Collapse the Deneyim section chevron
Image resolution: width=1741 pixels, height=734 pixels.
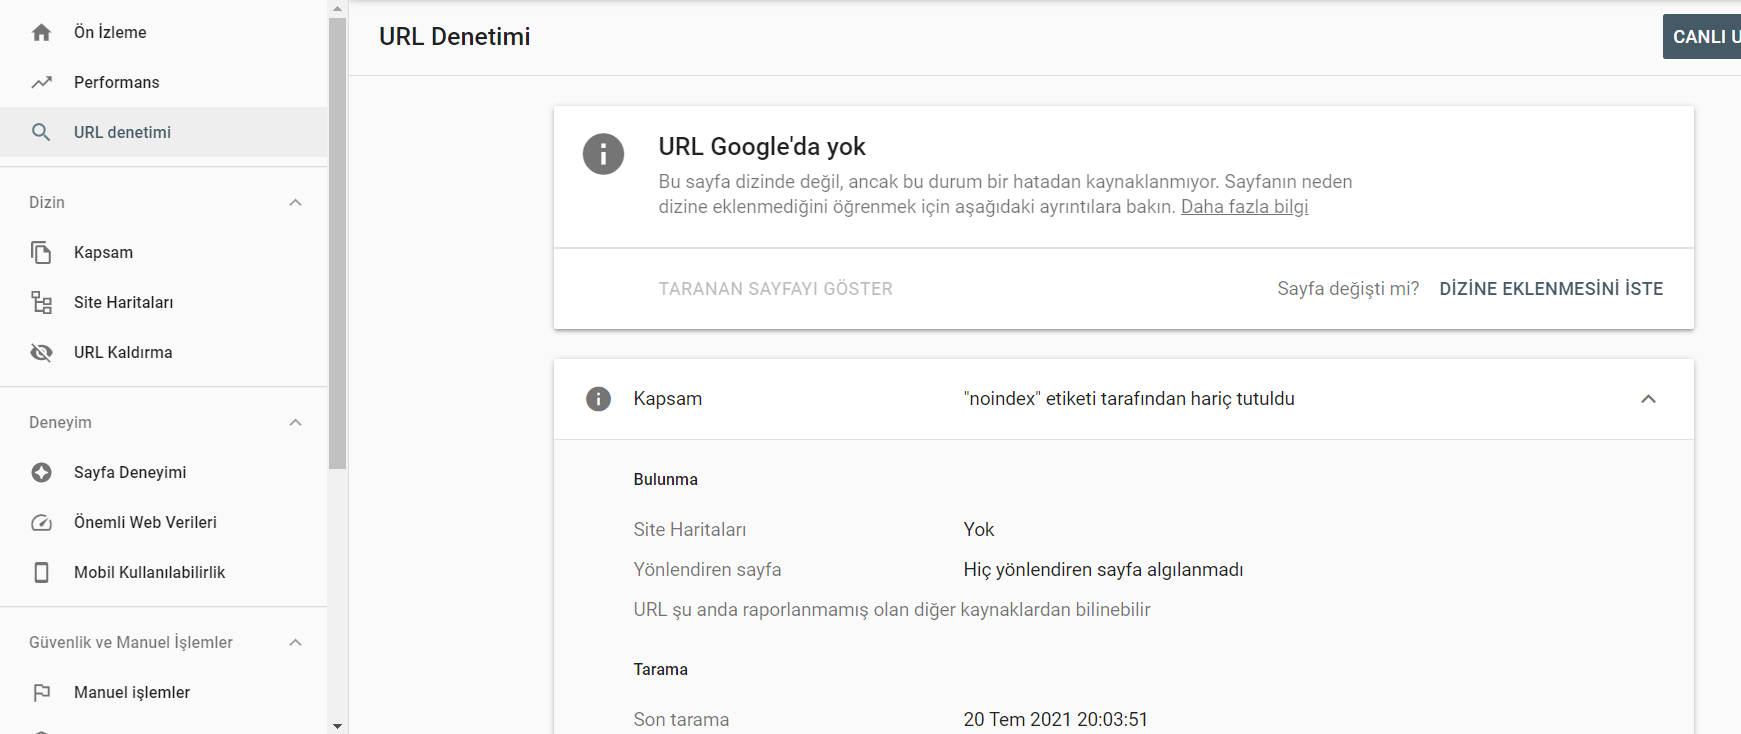295,422
